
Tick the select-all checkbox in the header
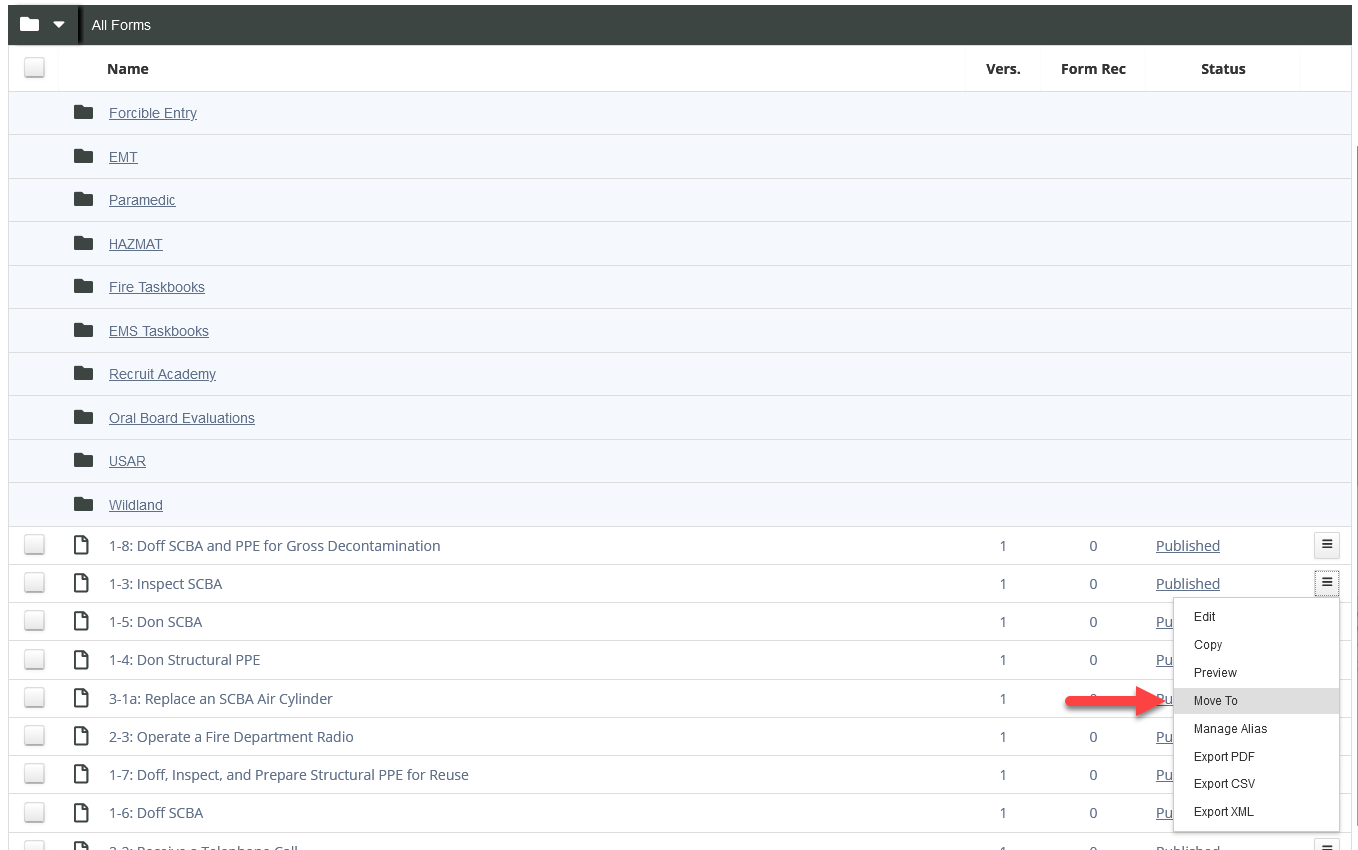[x=35, y=68]
